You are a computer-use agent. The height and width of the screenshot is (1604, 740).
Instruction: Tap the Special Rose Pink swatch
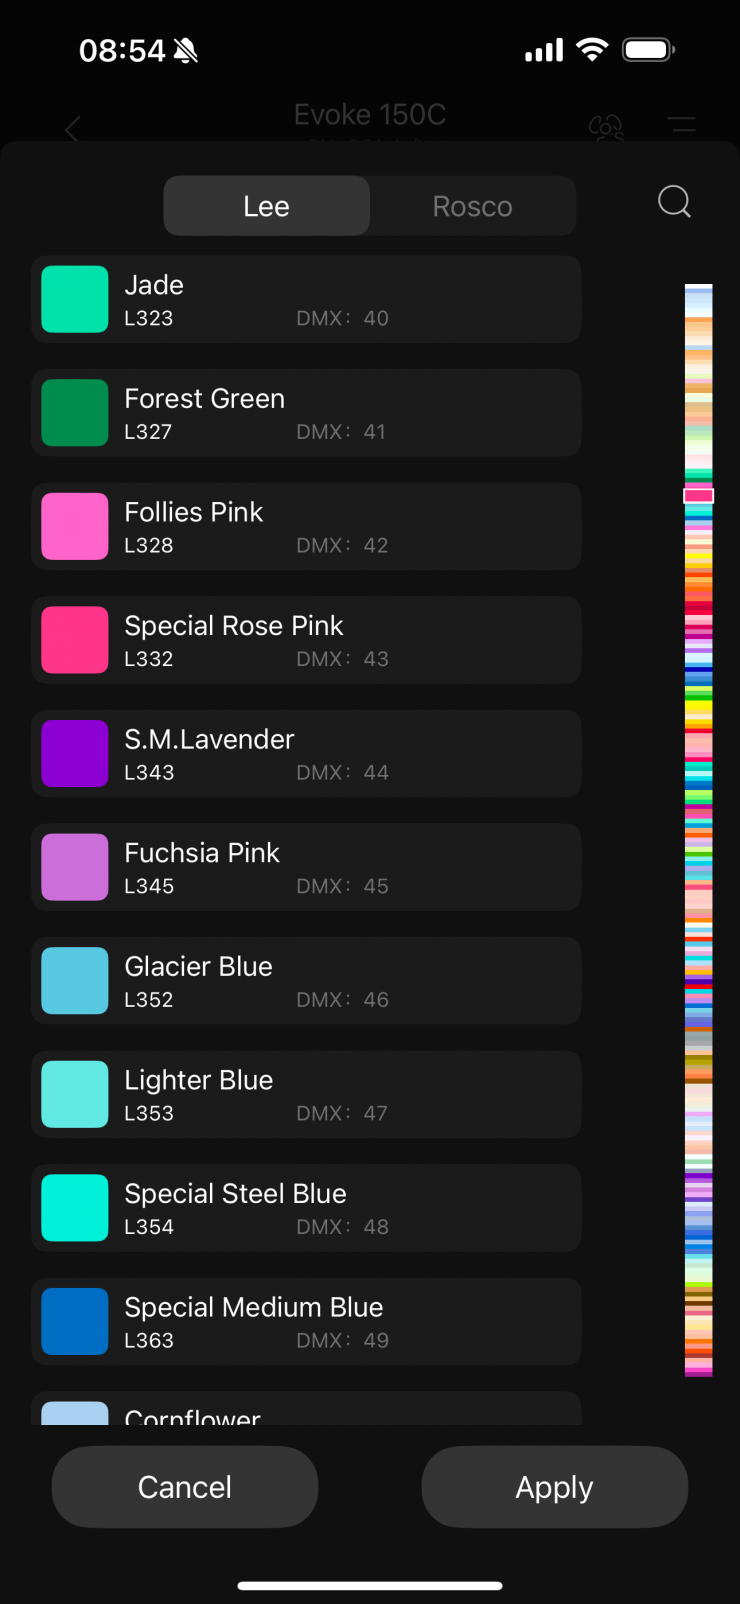coord(75,640)
